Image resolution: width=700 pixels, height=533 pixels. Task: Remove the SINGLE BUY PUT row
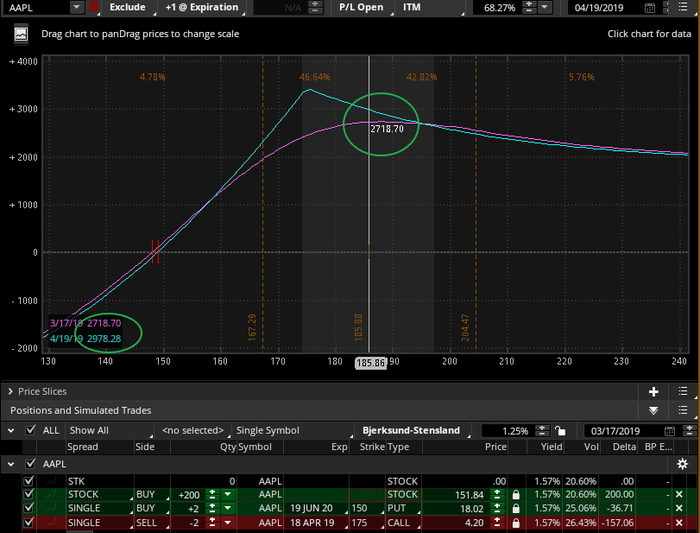[x=679, y=508]
